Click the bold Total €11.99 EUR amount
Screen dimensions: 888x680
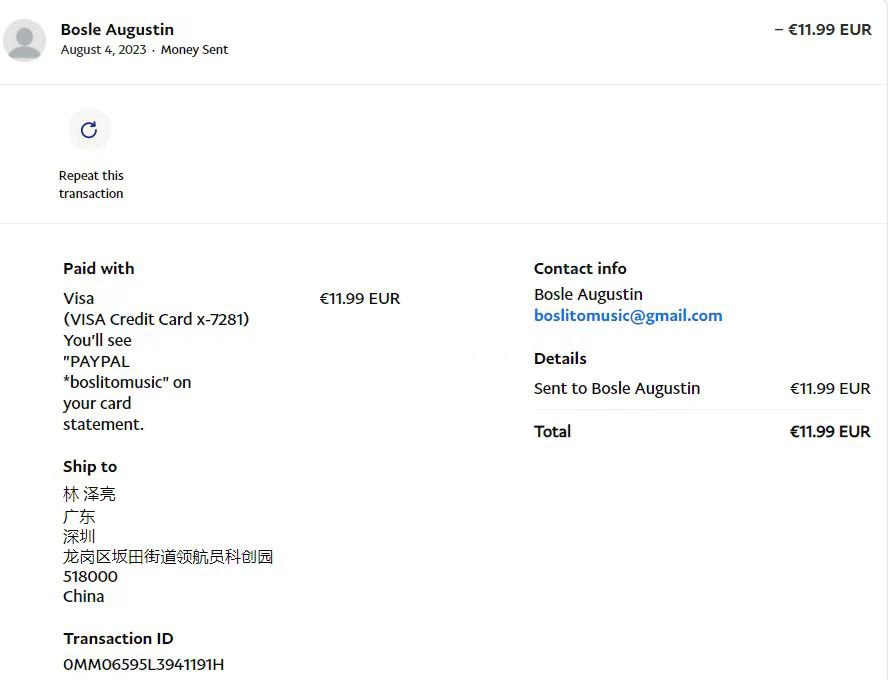click(830, 432)
